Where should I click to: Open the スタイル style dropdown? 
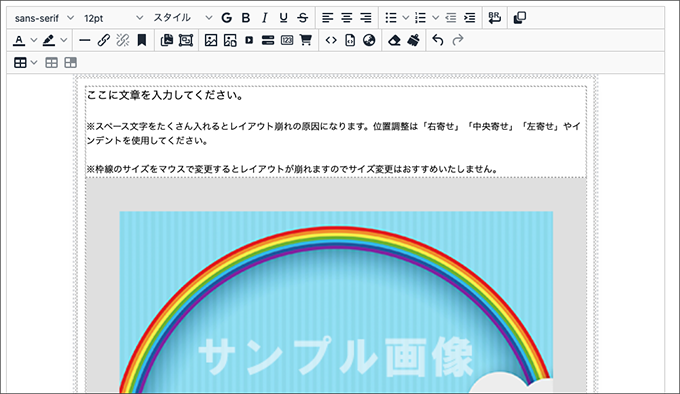183,18
